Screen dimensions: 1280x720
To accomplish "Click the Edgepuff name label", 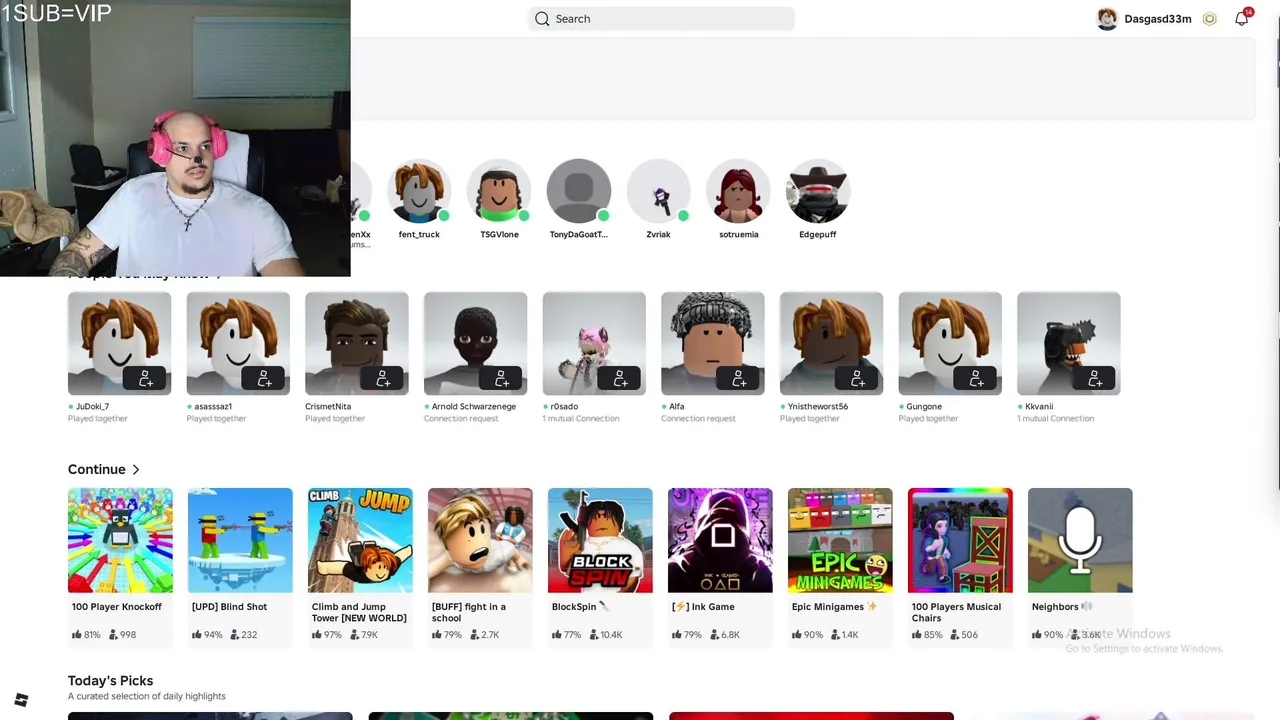I will point(818,235).
